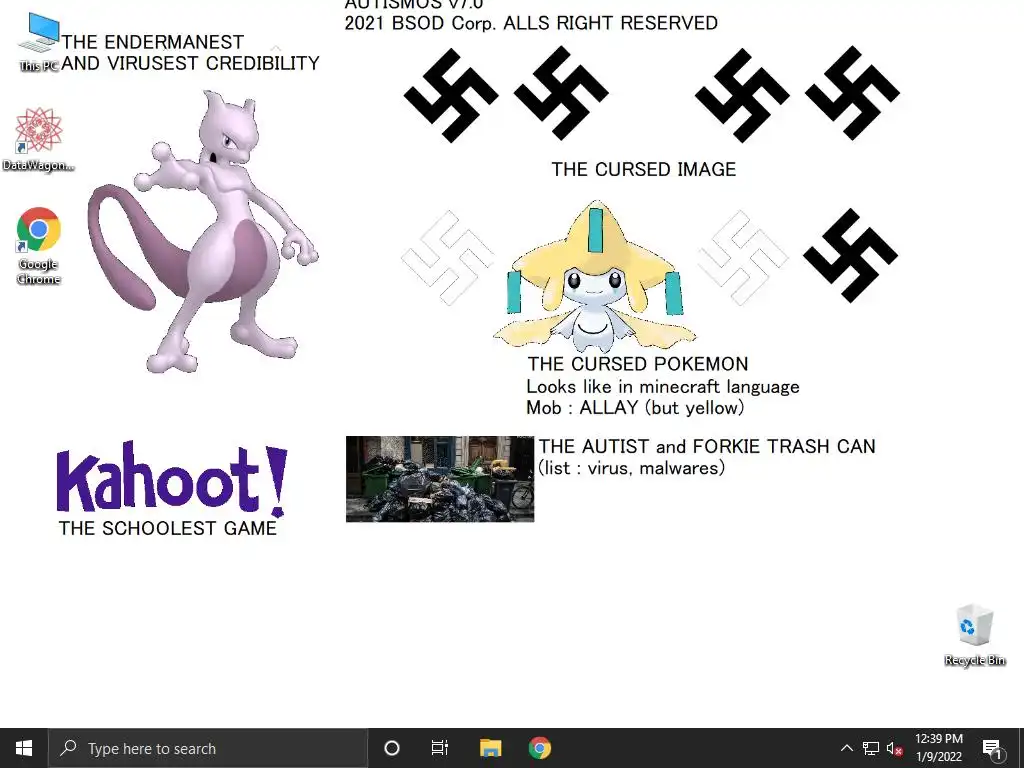1024x768 pixels.
Task: Select the Google Chrome desktop shortcut
Action: (39, 246)
